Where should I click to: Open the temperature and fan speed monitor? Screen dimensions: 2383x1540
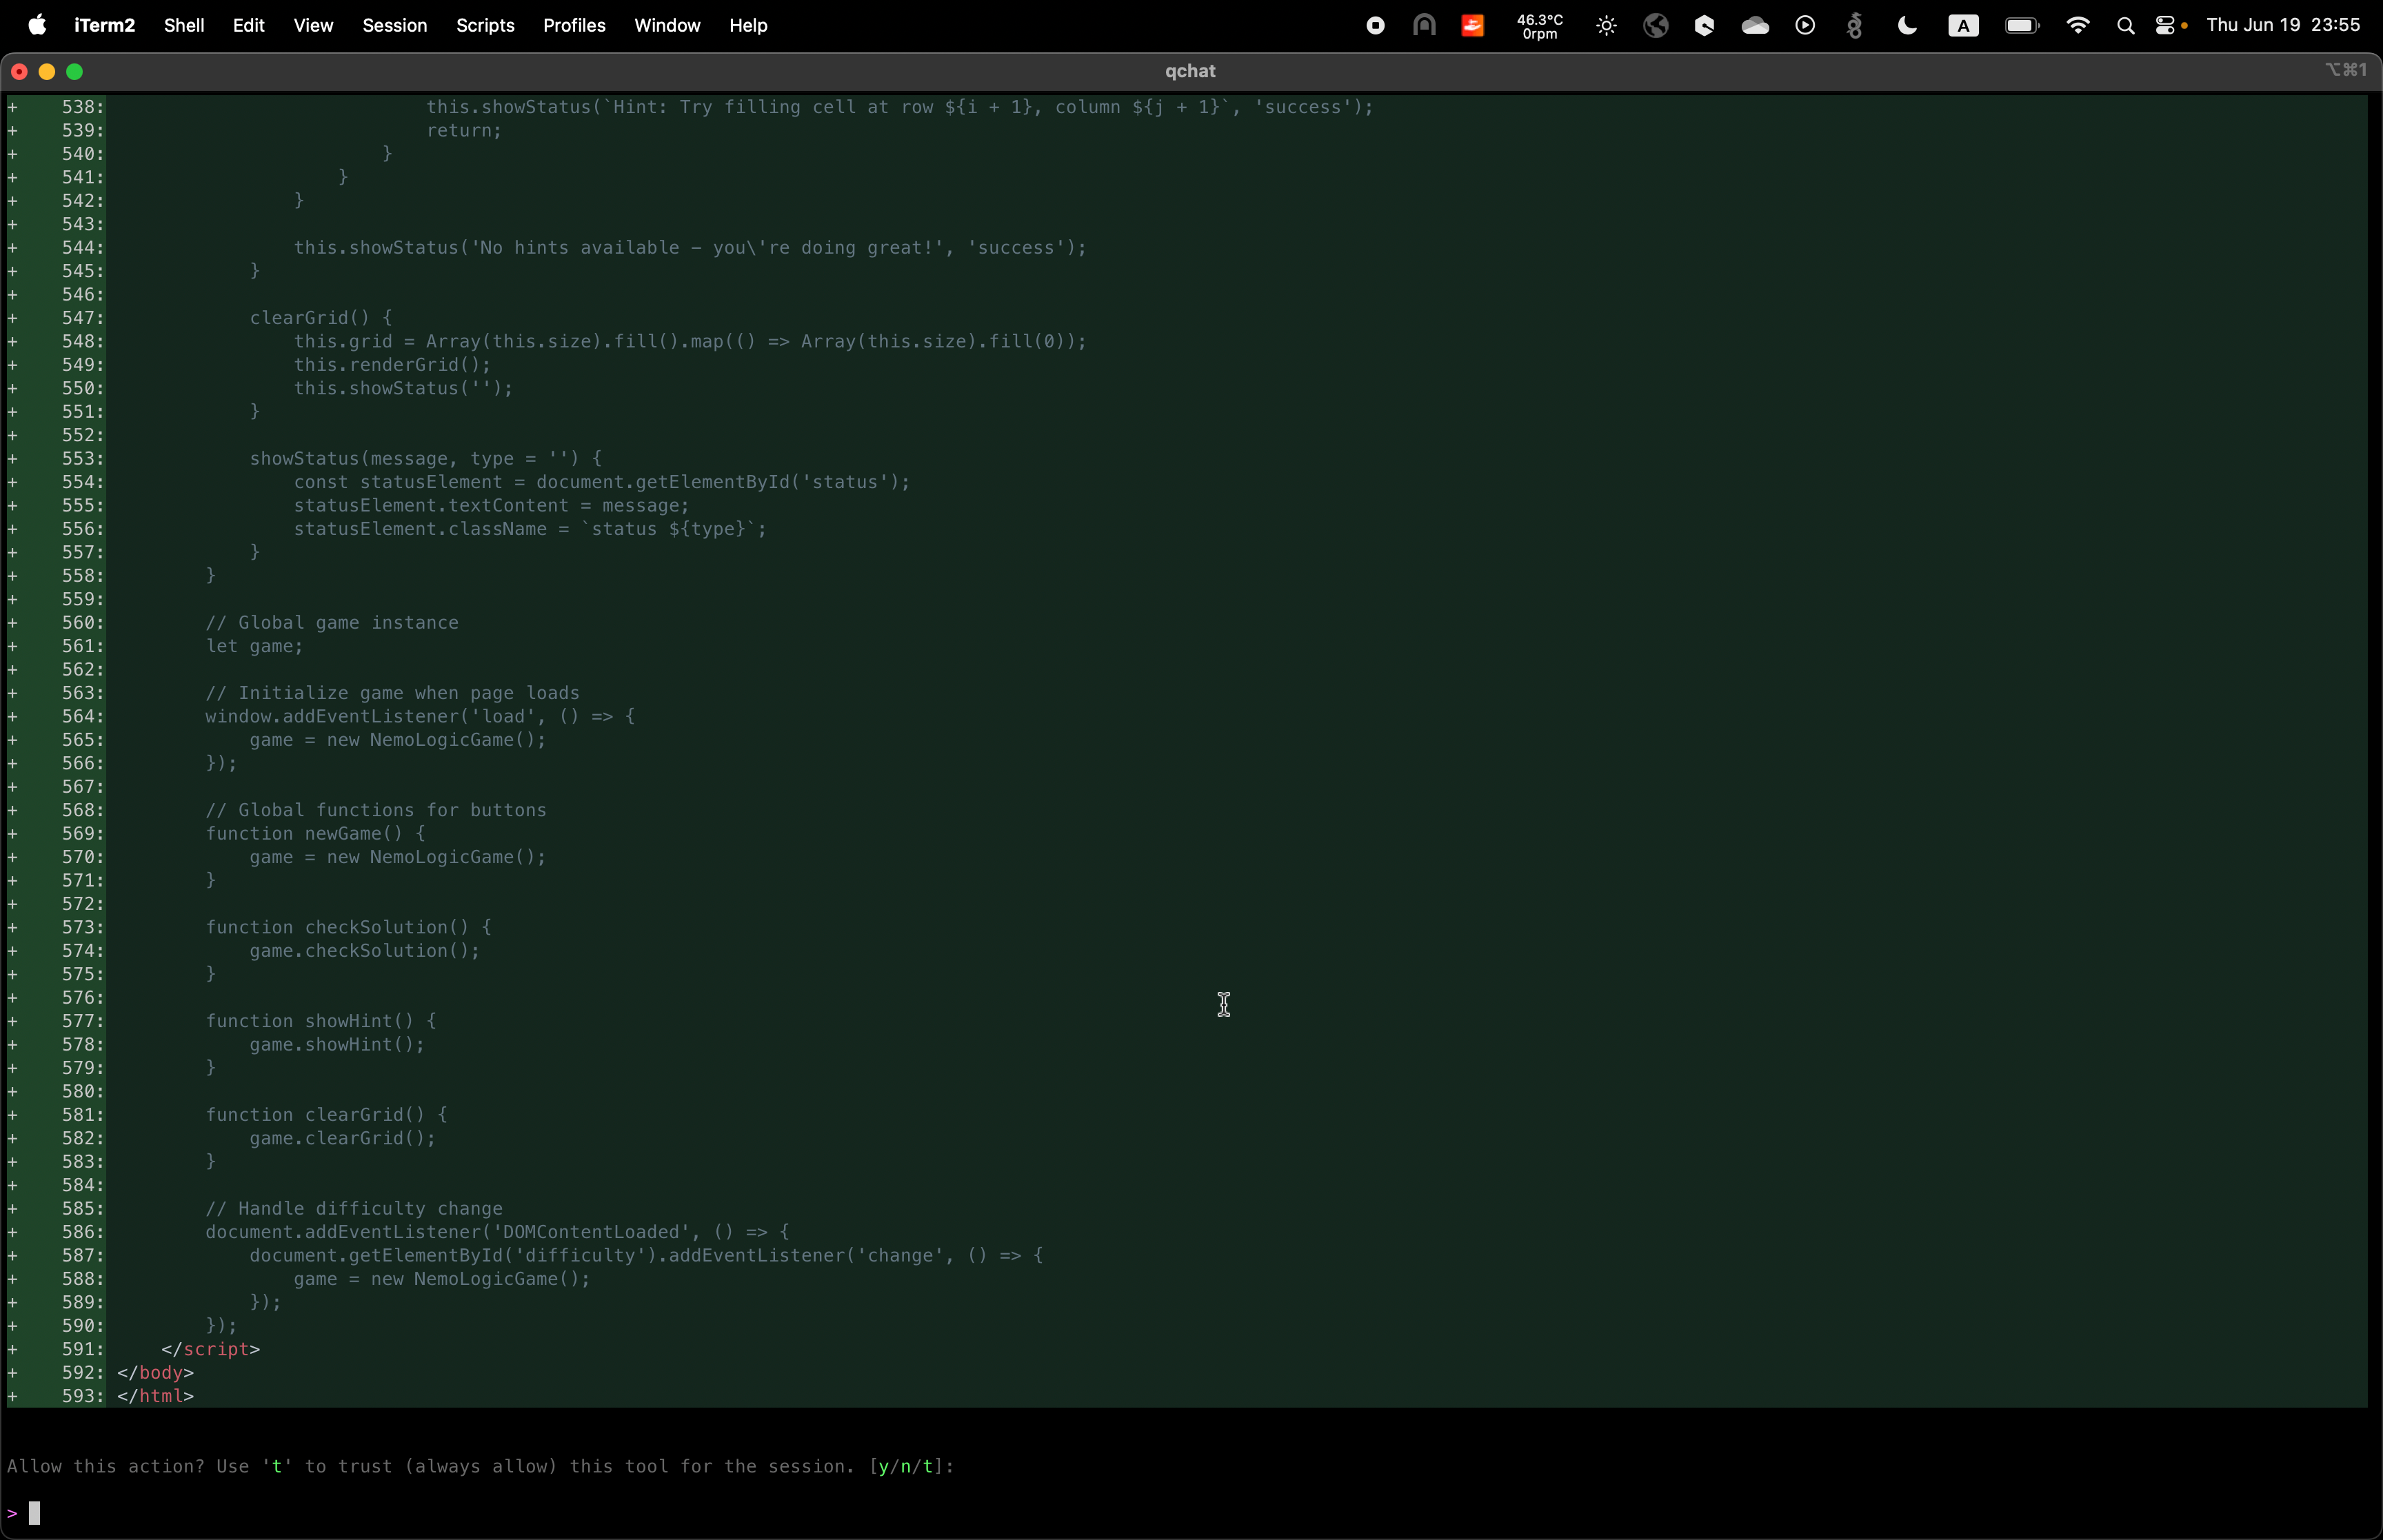tap(1539, 26)
